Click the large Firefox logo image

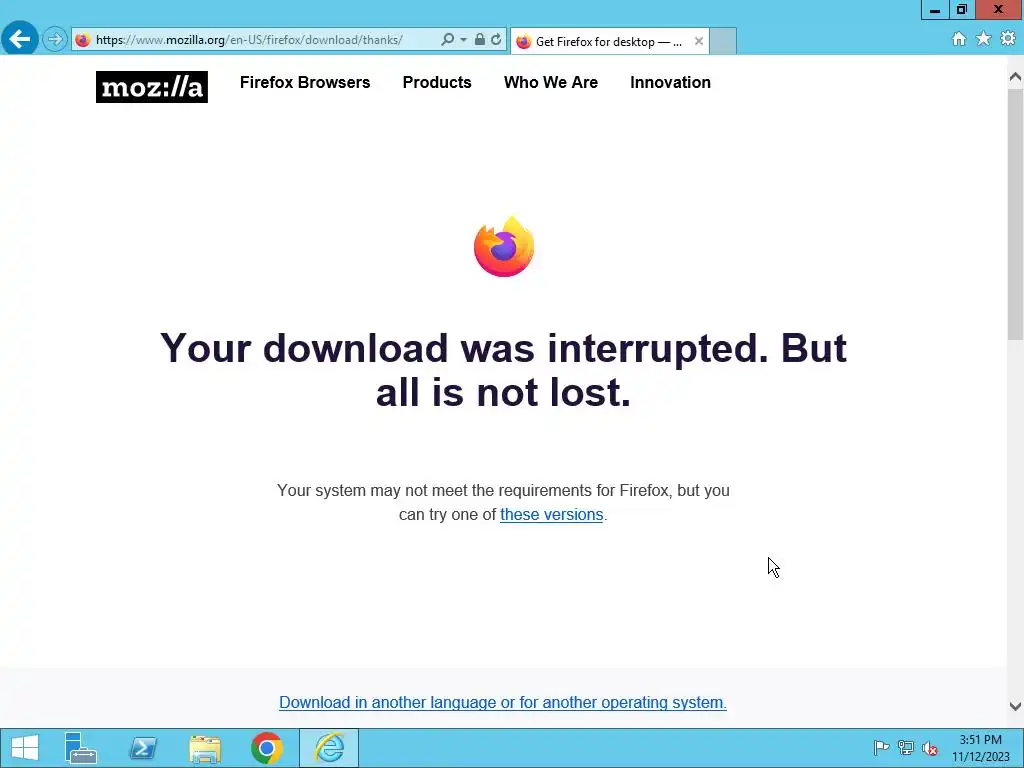coord(504,246)
